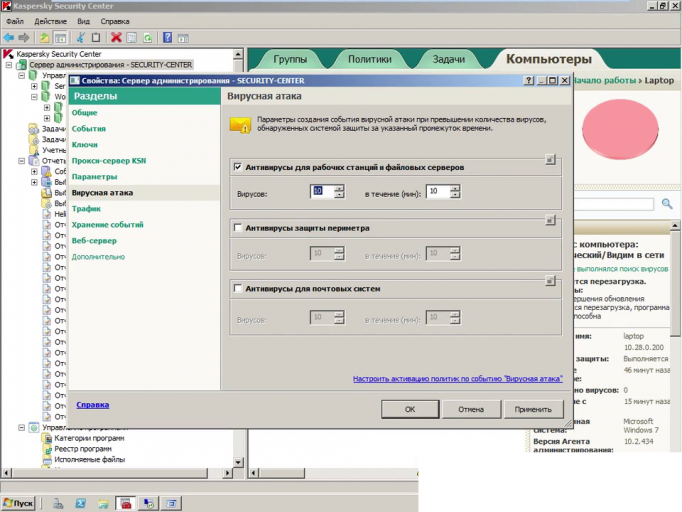Screen dimensions: 682x512
Task: Open Server Manager from the taskbar
Action: pos(58,503)
